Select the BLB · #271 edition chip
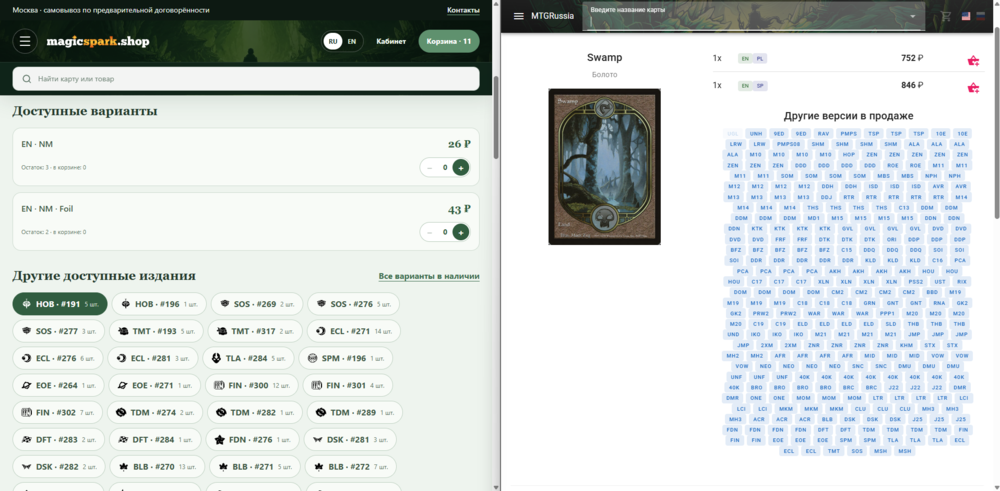The width and height of the screenshot is (1000, 491). (255, 467)
